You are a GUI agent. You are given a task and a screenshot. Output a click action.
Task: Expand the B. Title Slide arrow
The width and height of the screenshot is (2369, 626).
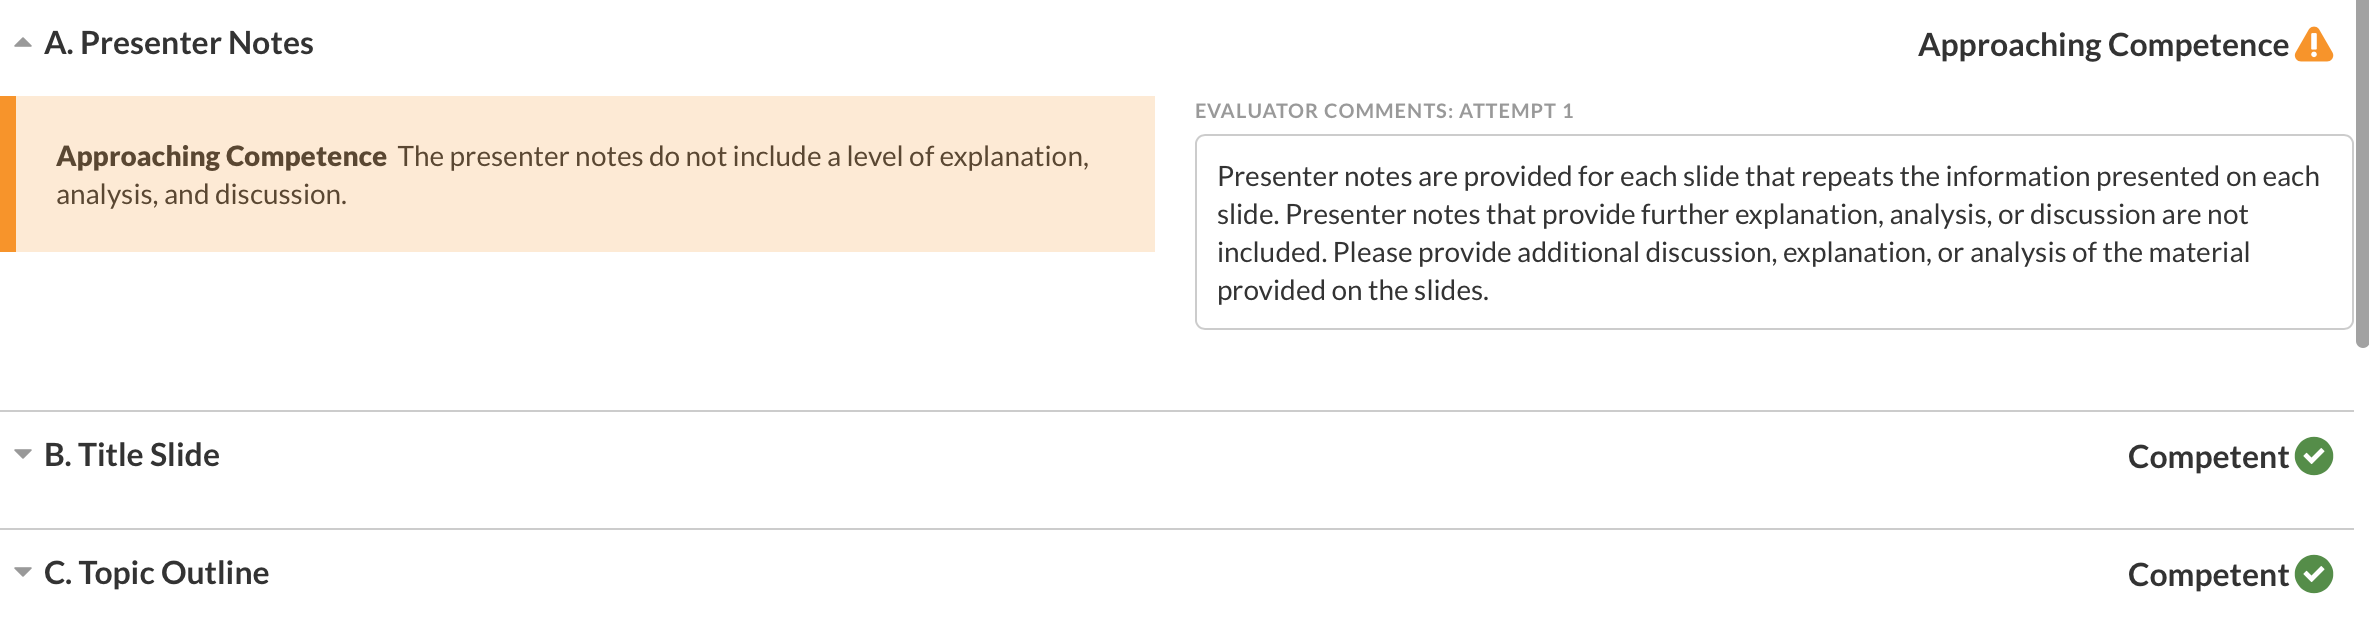pos(23,454)
